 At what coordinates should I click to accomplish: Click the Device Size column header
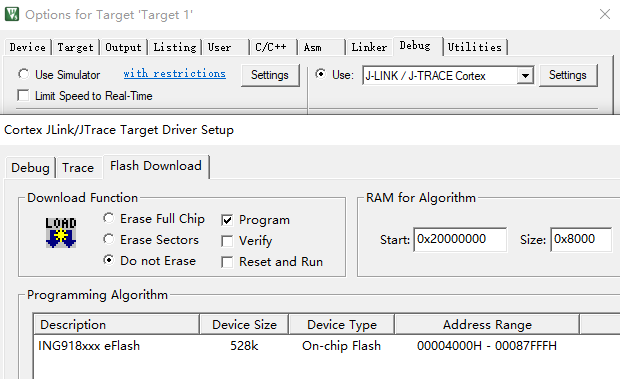point(244,324)
